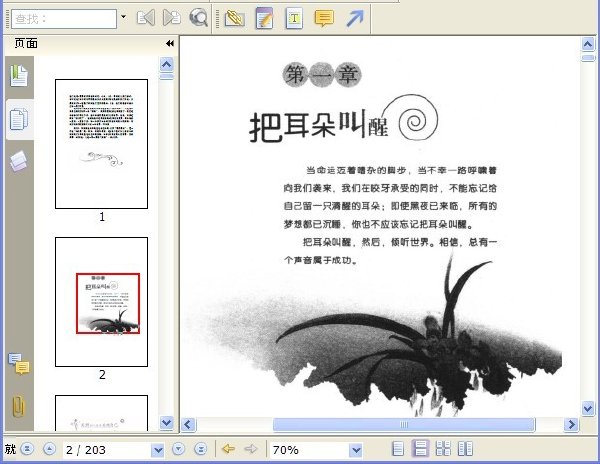
Task: Open the find box dropdown arrow
Action: [x=123, y=16]
